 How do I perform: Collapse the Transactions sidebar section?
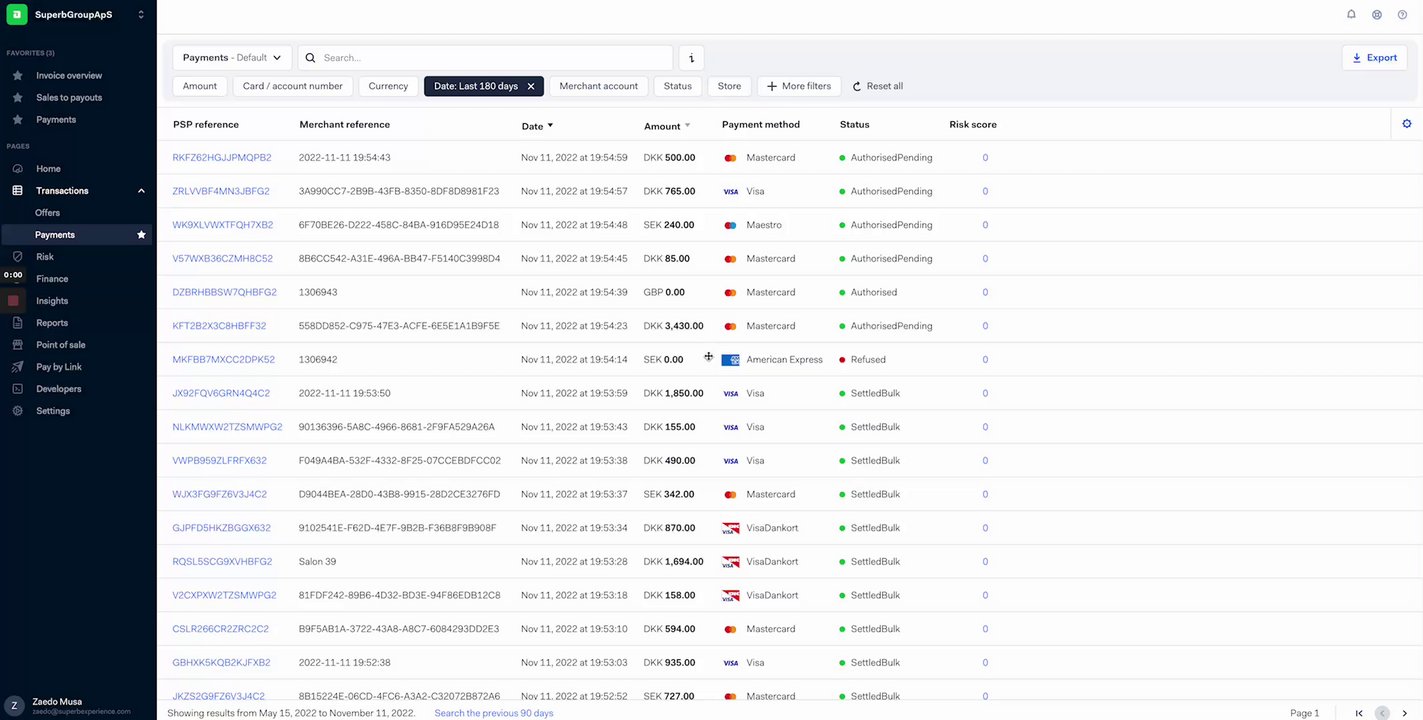tap(141, 191)
